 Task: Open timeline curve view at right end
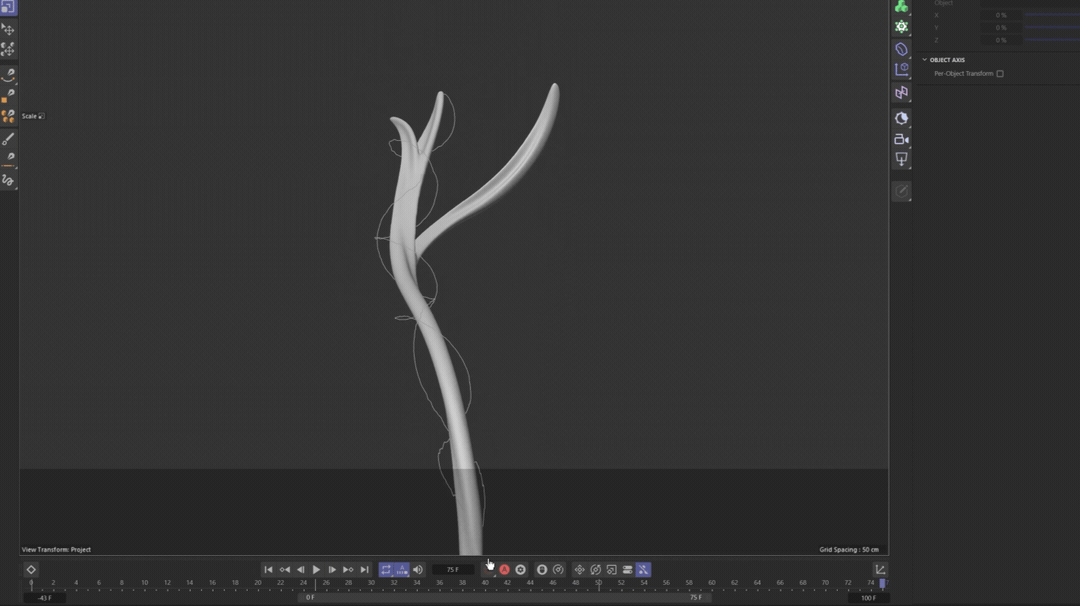[880, 570]
